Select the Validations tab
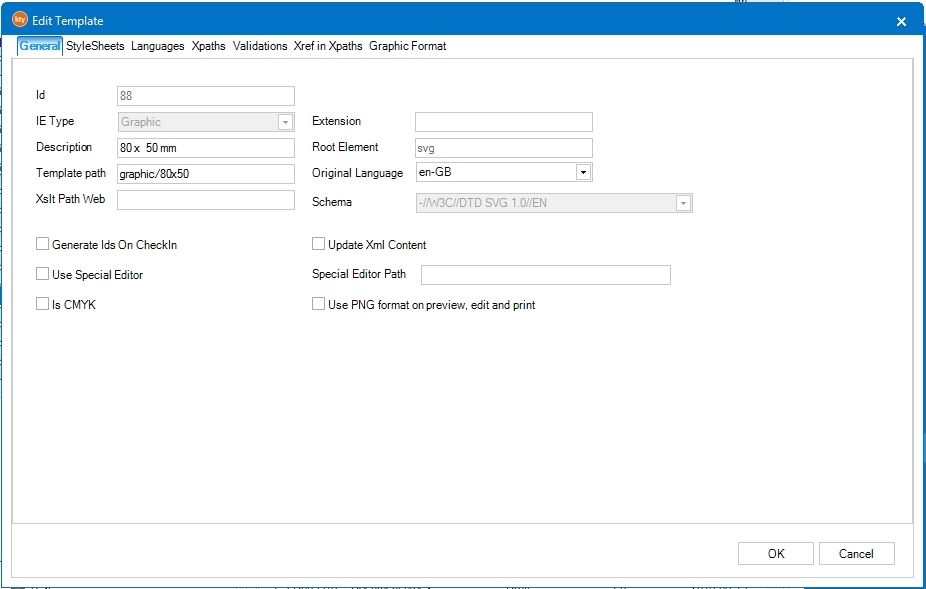 pos(260,46)
